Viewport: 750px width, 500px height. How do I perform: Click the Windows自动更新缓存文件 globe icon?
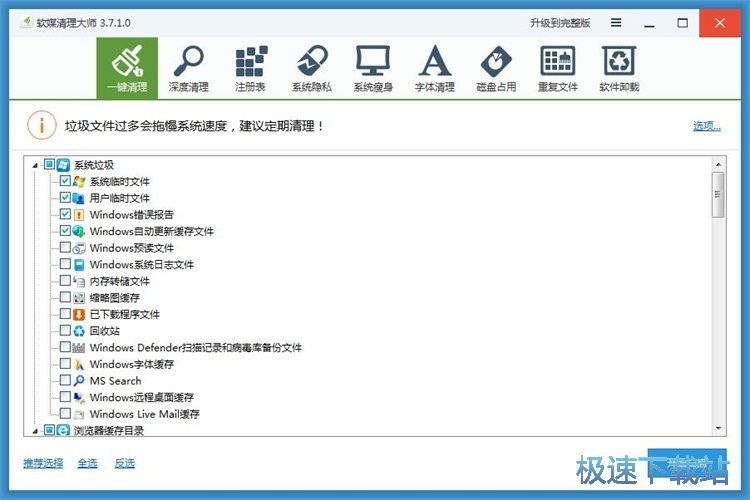tap(79, 231)
